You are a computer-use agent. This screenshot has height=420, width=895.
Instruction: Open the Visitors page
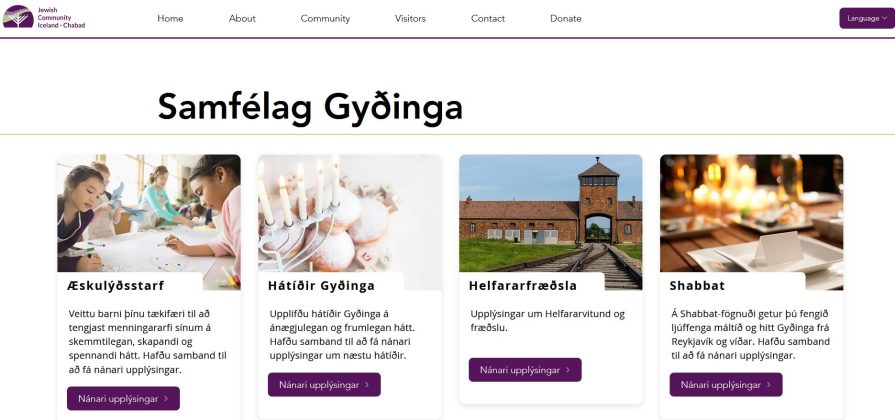click(410, 18)
